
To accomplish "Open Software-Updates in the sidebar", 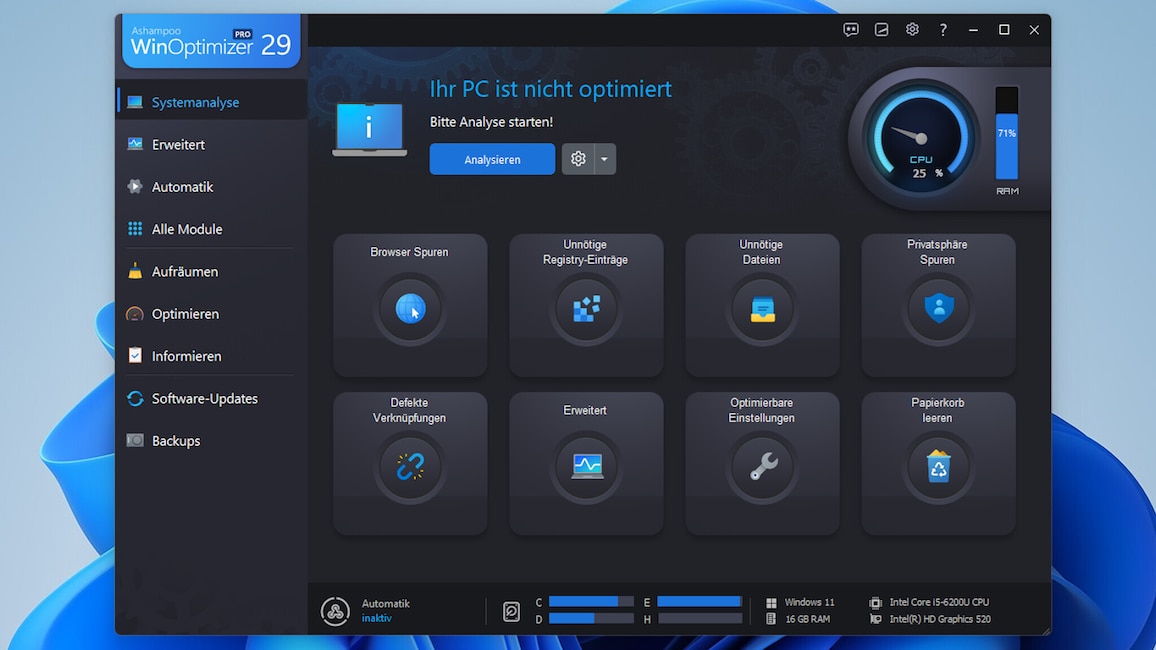I will tap(212, 399).
